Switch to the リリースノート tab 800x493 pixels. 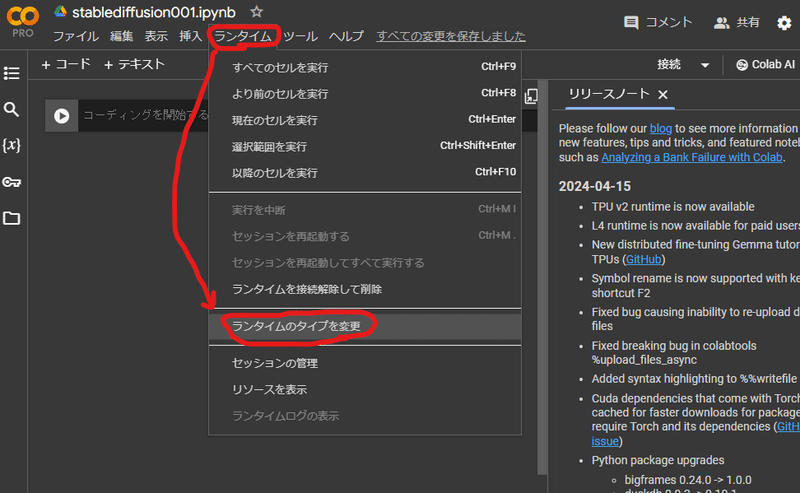point(609,94)
